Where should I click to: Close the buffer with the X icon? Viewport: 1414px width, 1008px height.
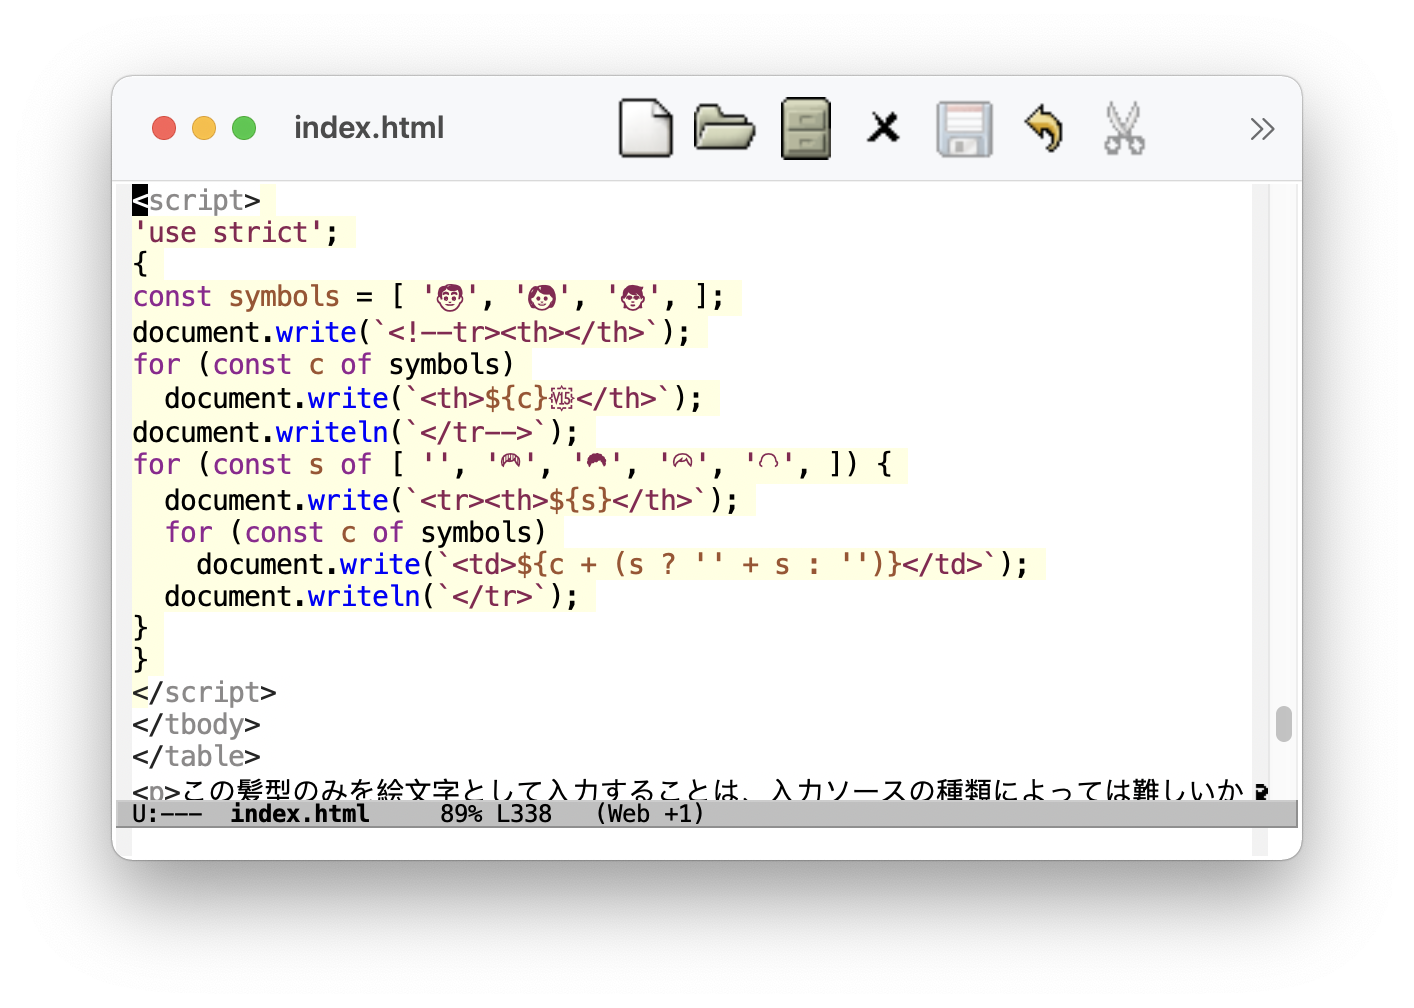(883, 128)
